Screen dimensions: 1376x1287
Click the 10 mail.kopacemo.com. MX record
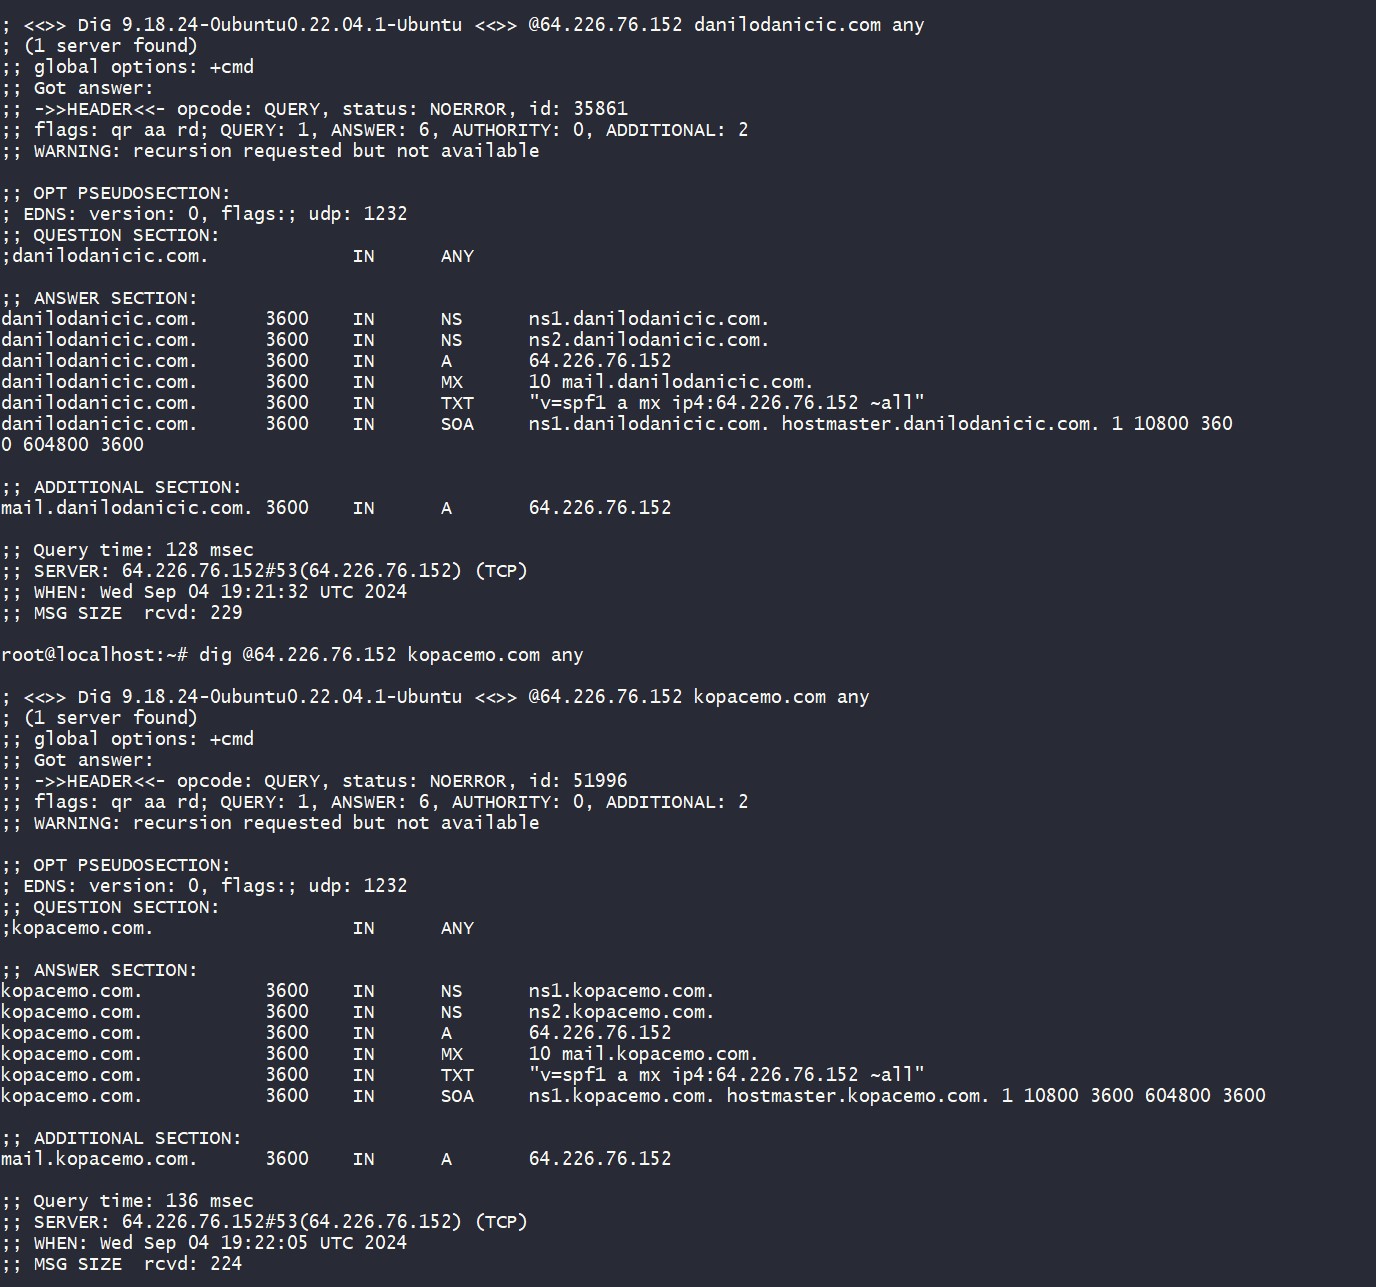[644, 1054]
